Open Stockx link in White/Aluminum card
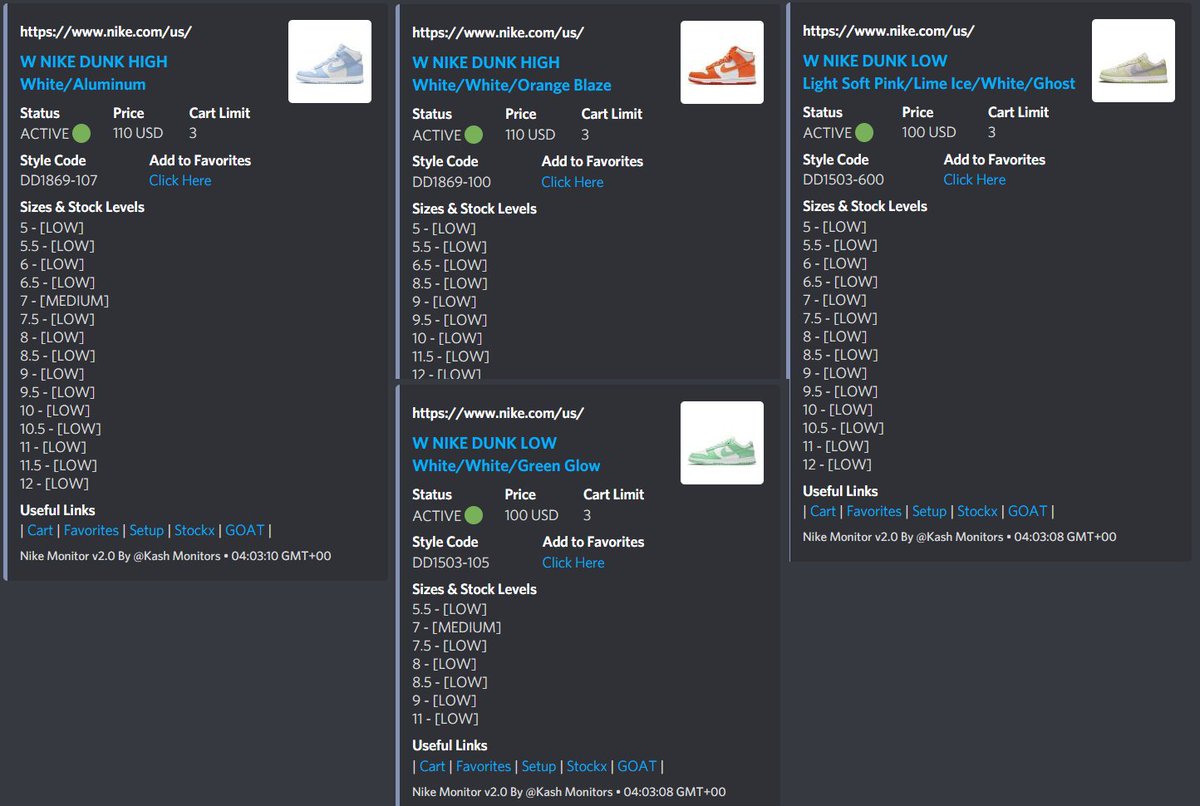 tap(195, 530)
